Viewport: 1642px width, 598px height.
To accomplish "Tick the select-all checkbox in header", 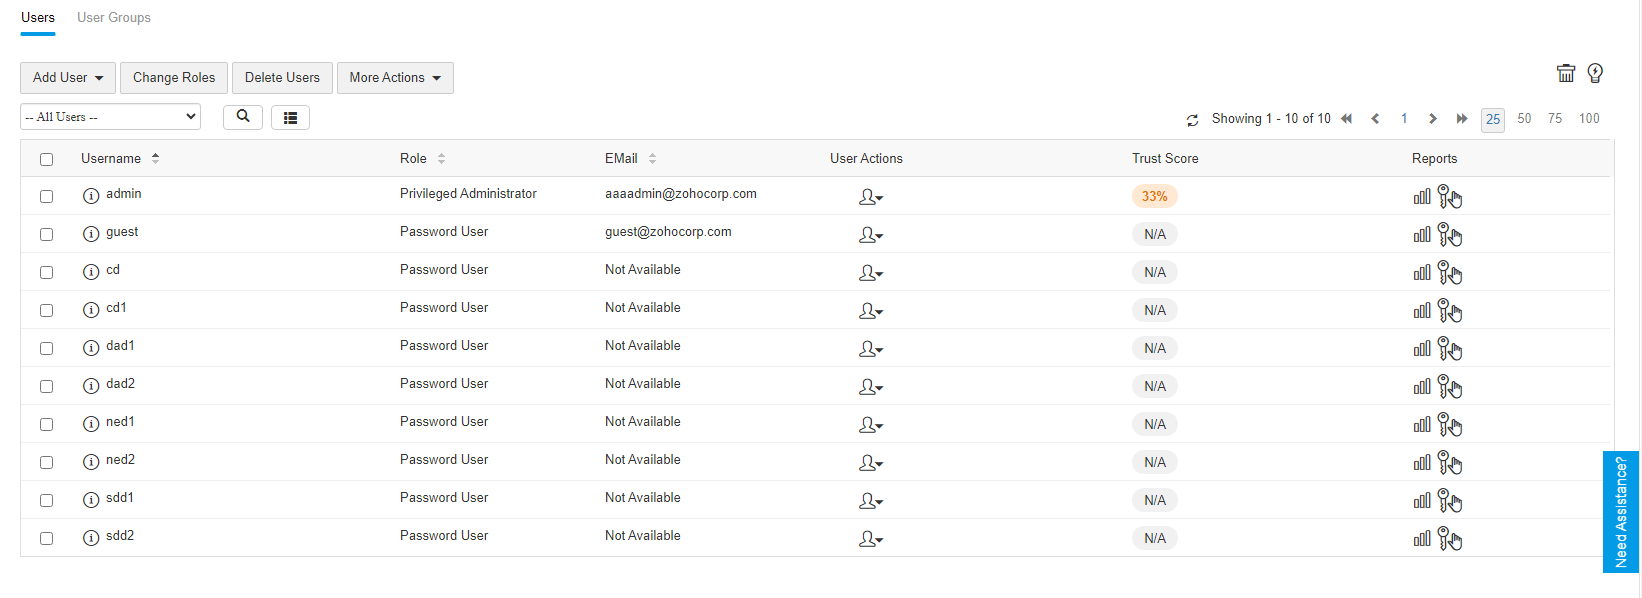I will [x=47, y=160].
